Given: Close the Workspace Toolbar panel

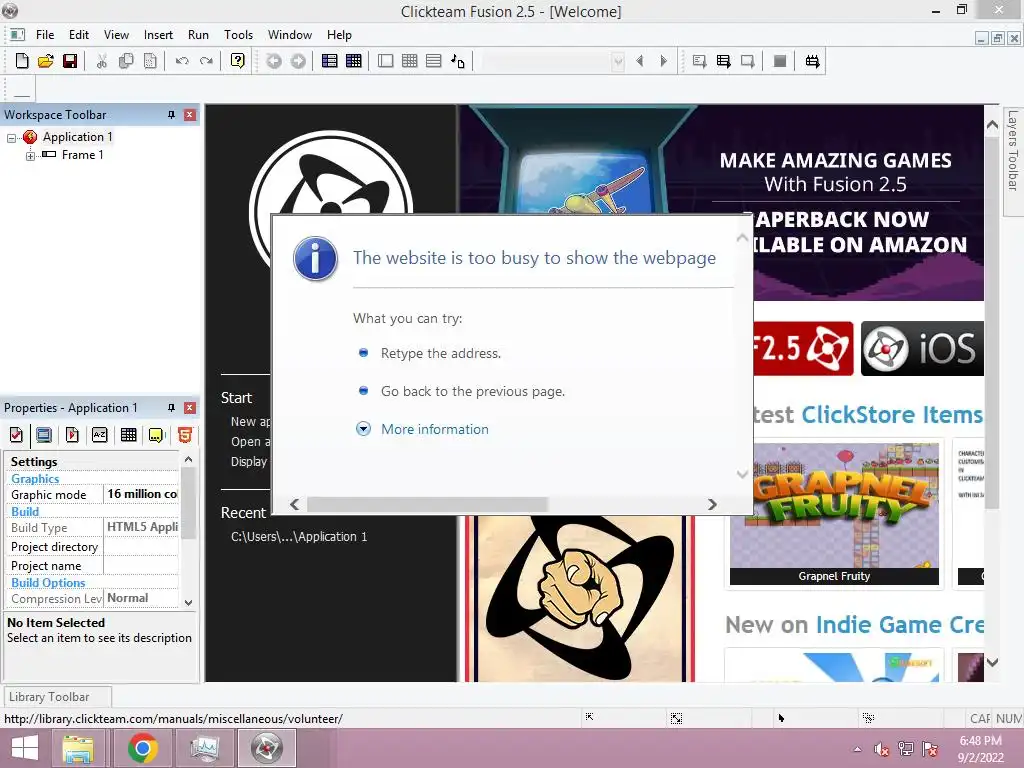Looking at the screenshot, I should pyautogui.click(x=189, y=114).
